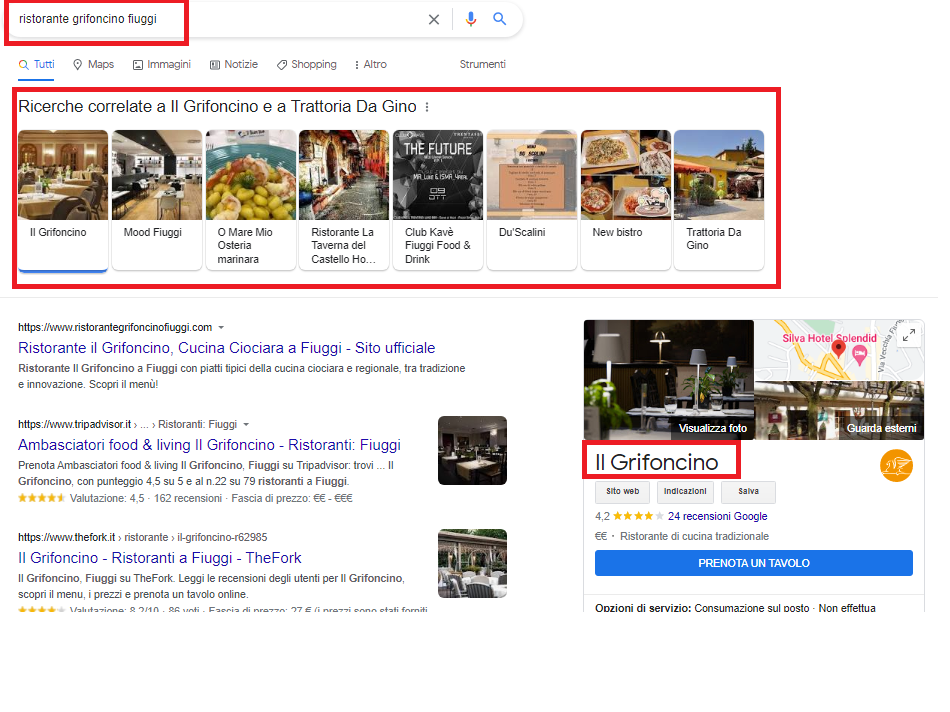Click the Indicazioni directions button
This screenshot has height=712, width=950.
coord(685,491)
